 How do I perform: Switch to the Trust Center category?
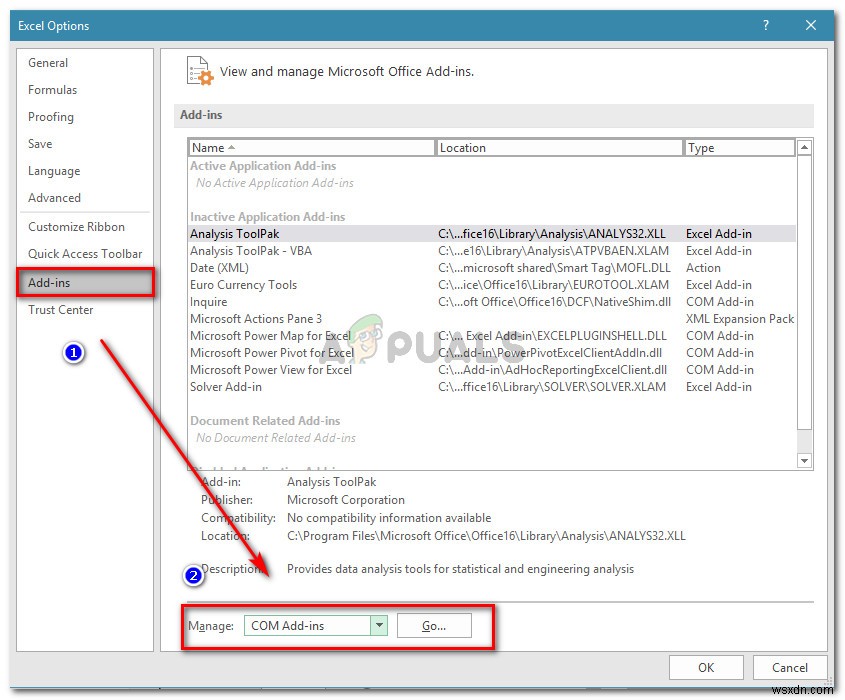coord(60,310)
